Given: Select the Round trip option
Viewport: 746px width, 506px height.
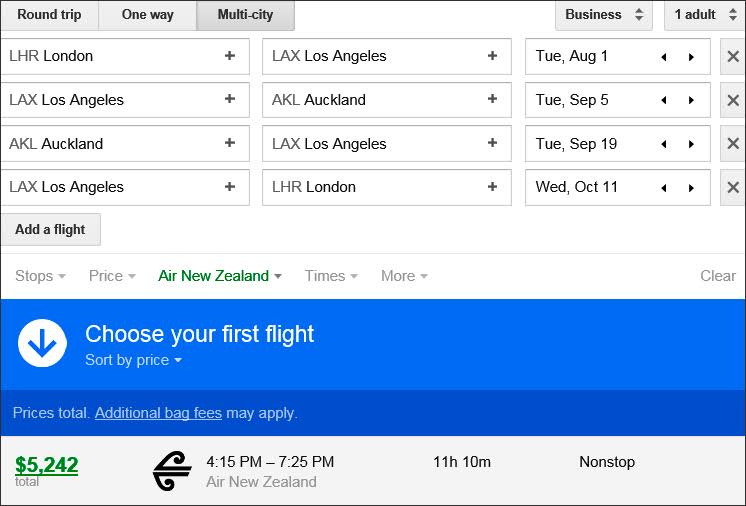Looking at the screenshot, I should tap(49, 15).
